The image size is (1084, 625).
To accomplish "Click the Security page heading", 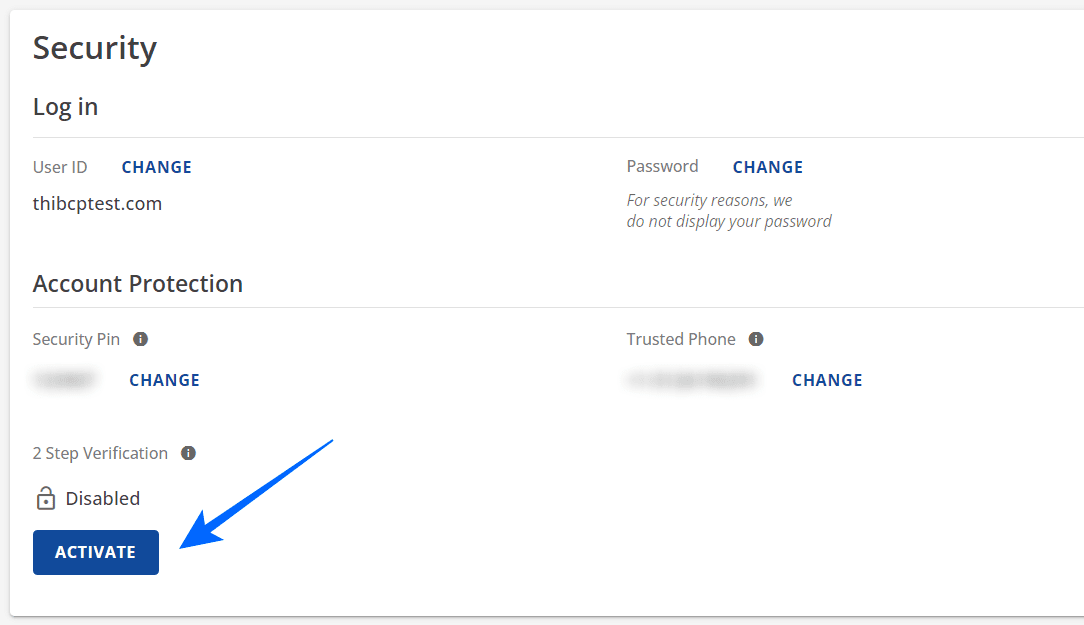I will pyautogui.click(x=94, y=47).
